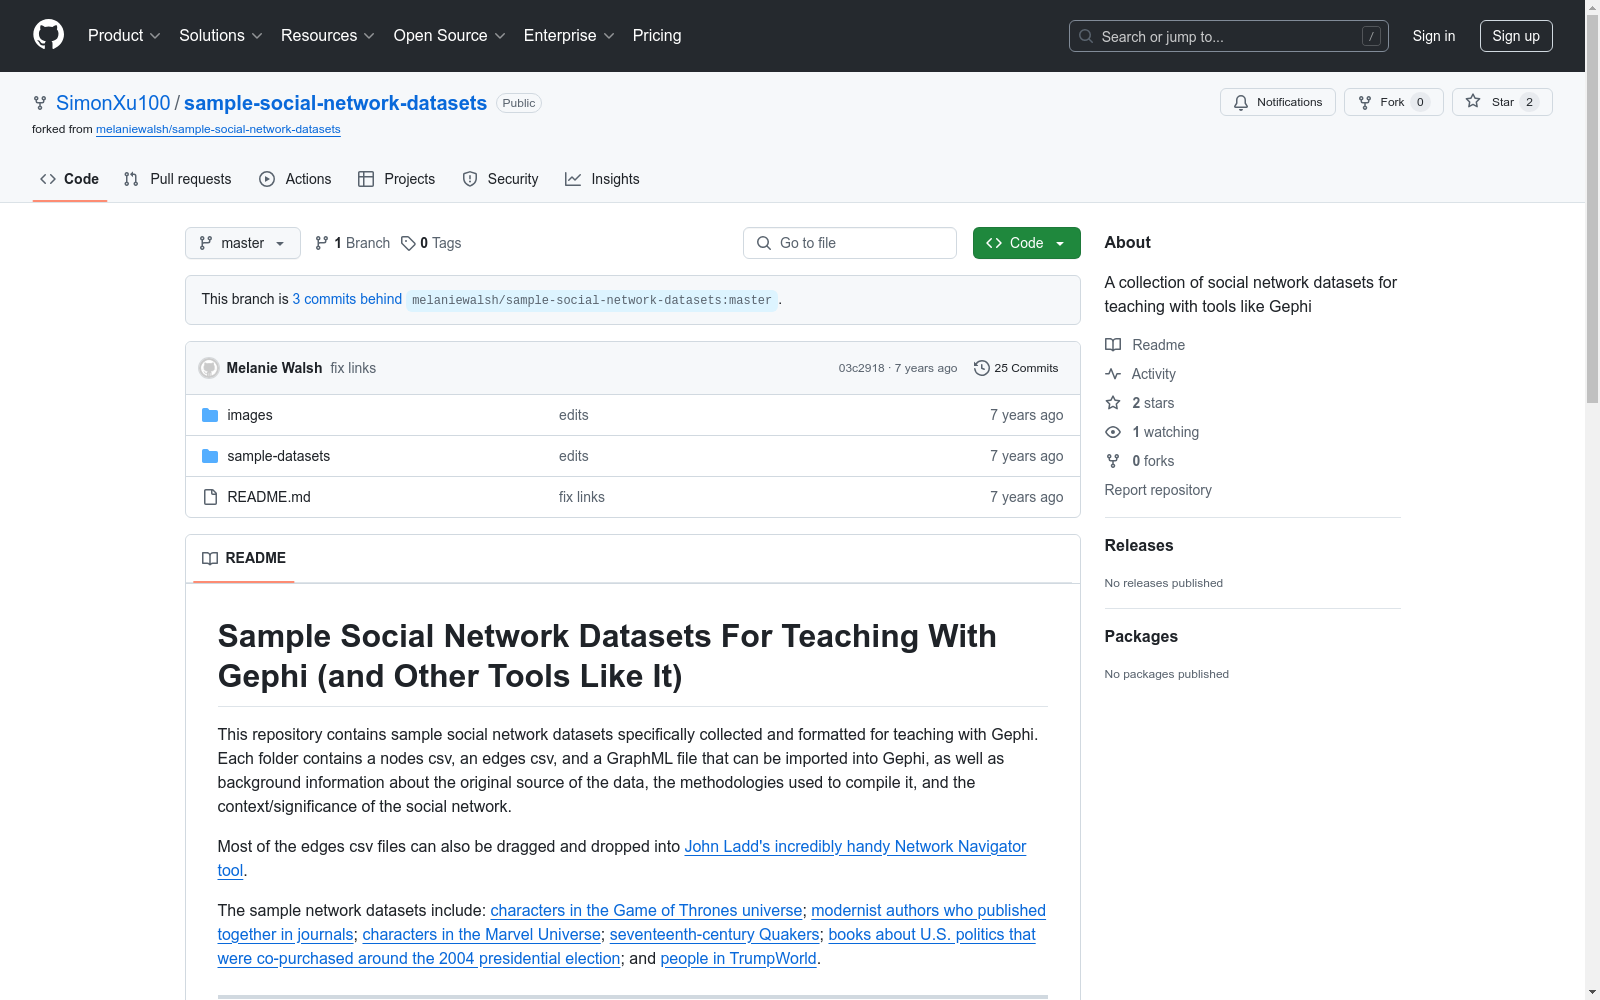
Task: Open the Insights tab
Action: coord(602,179)
